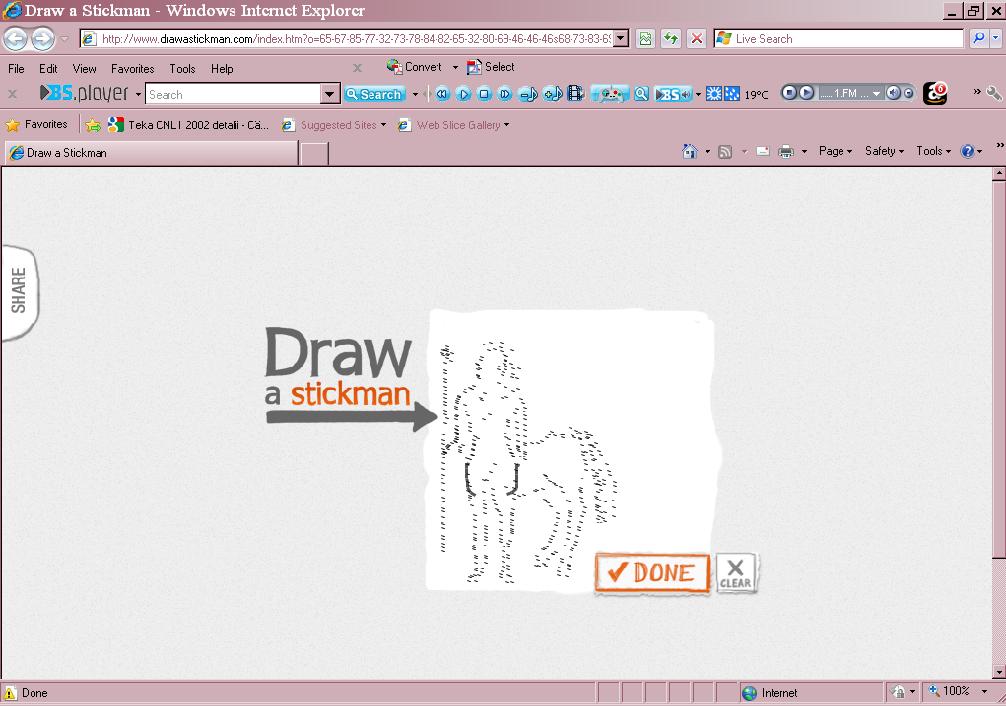Open the Edit menu
Viewport: 1006px width, 706px height.
pos(48,69)
